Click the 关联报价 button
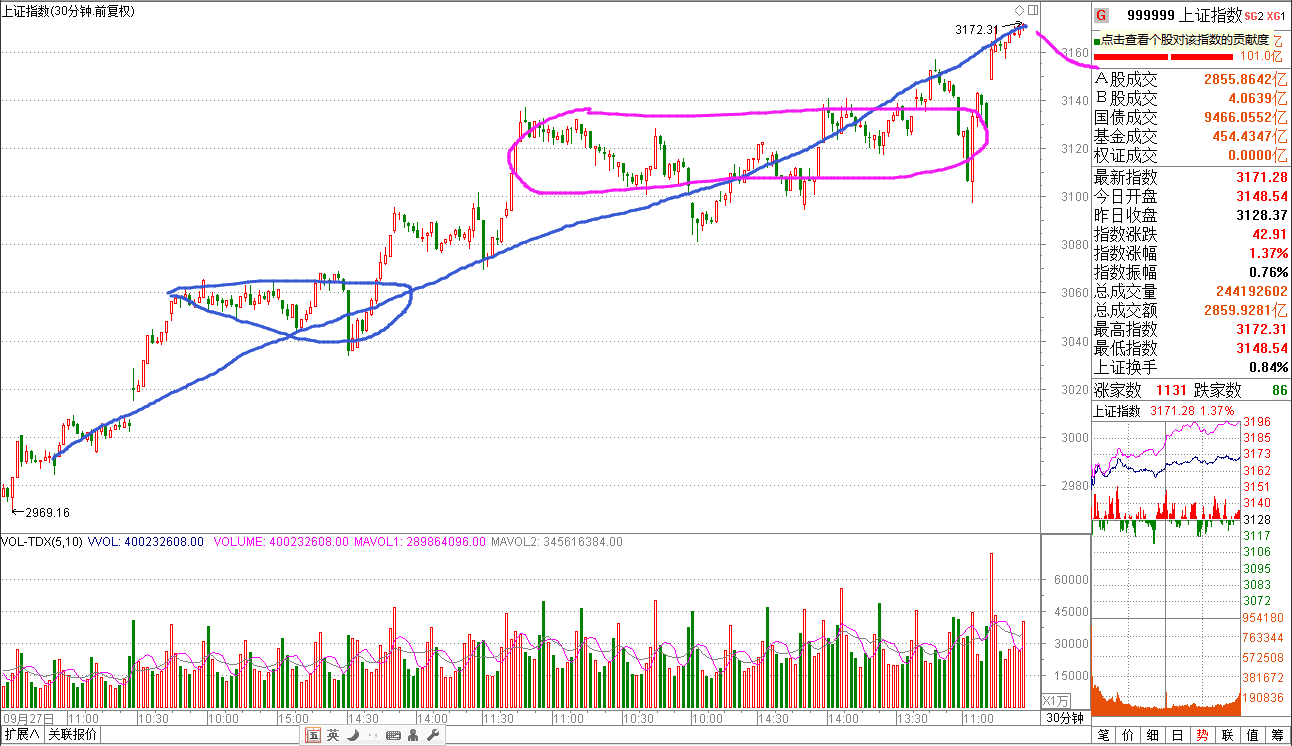 coord(72,736)
